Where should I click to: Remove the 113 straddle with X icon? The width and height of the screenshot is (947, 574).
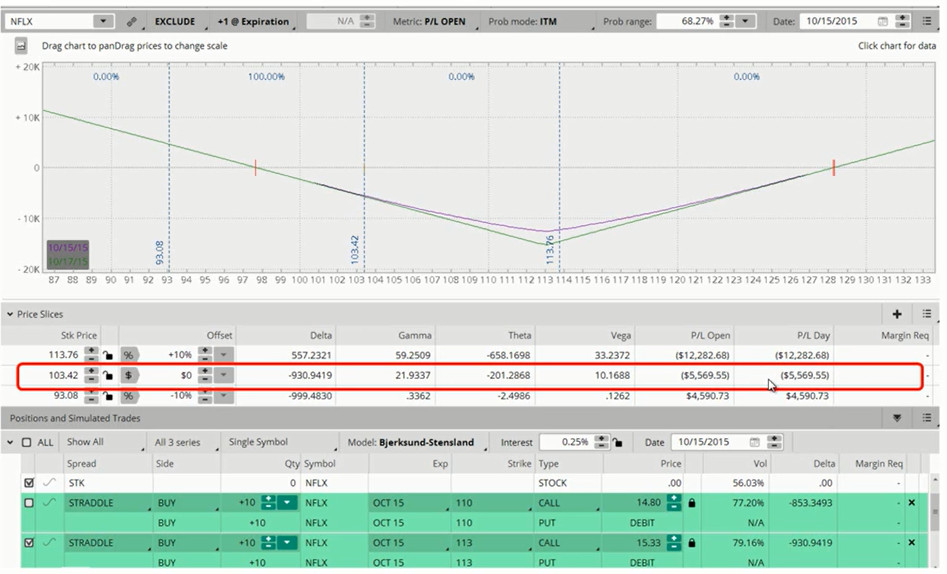[911, 543]
